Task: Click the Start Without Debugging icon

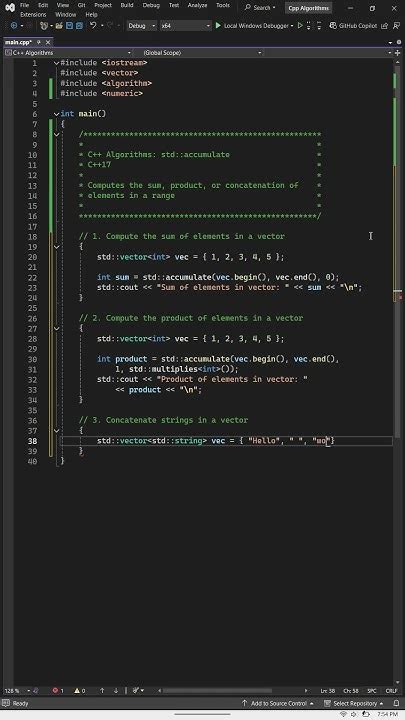Action: click(x=300, y=26)
